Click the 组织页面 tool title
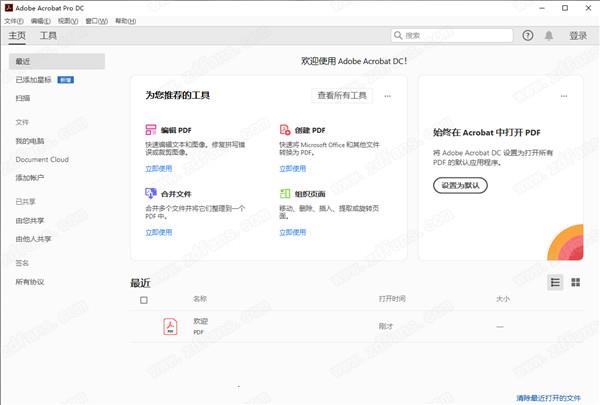Image resolution: width=600 pixels, height=405 pixels. point(310,194)
